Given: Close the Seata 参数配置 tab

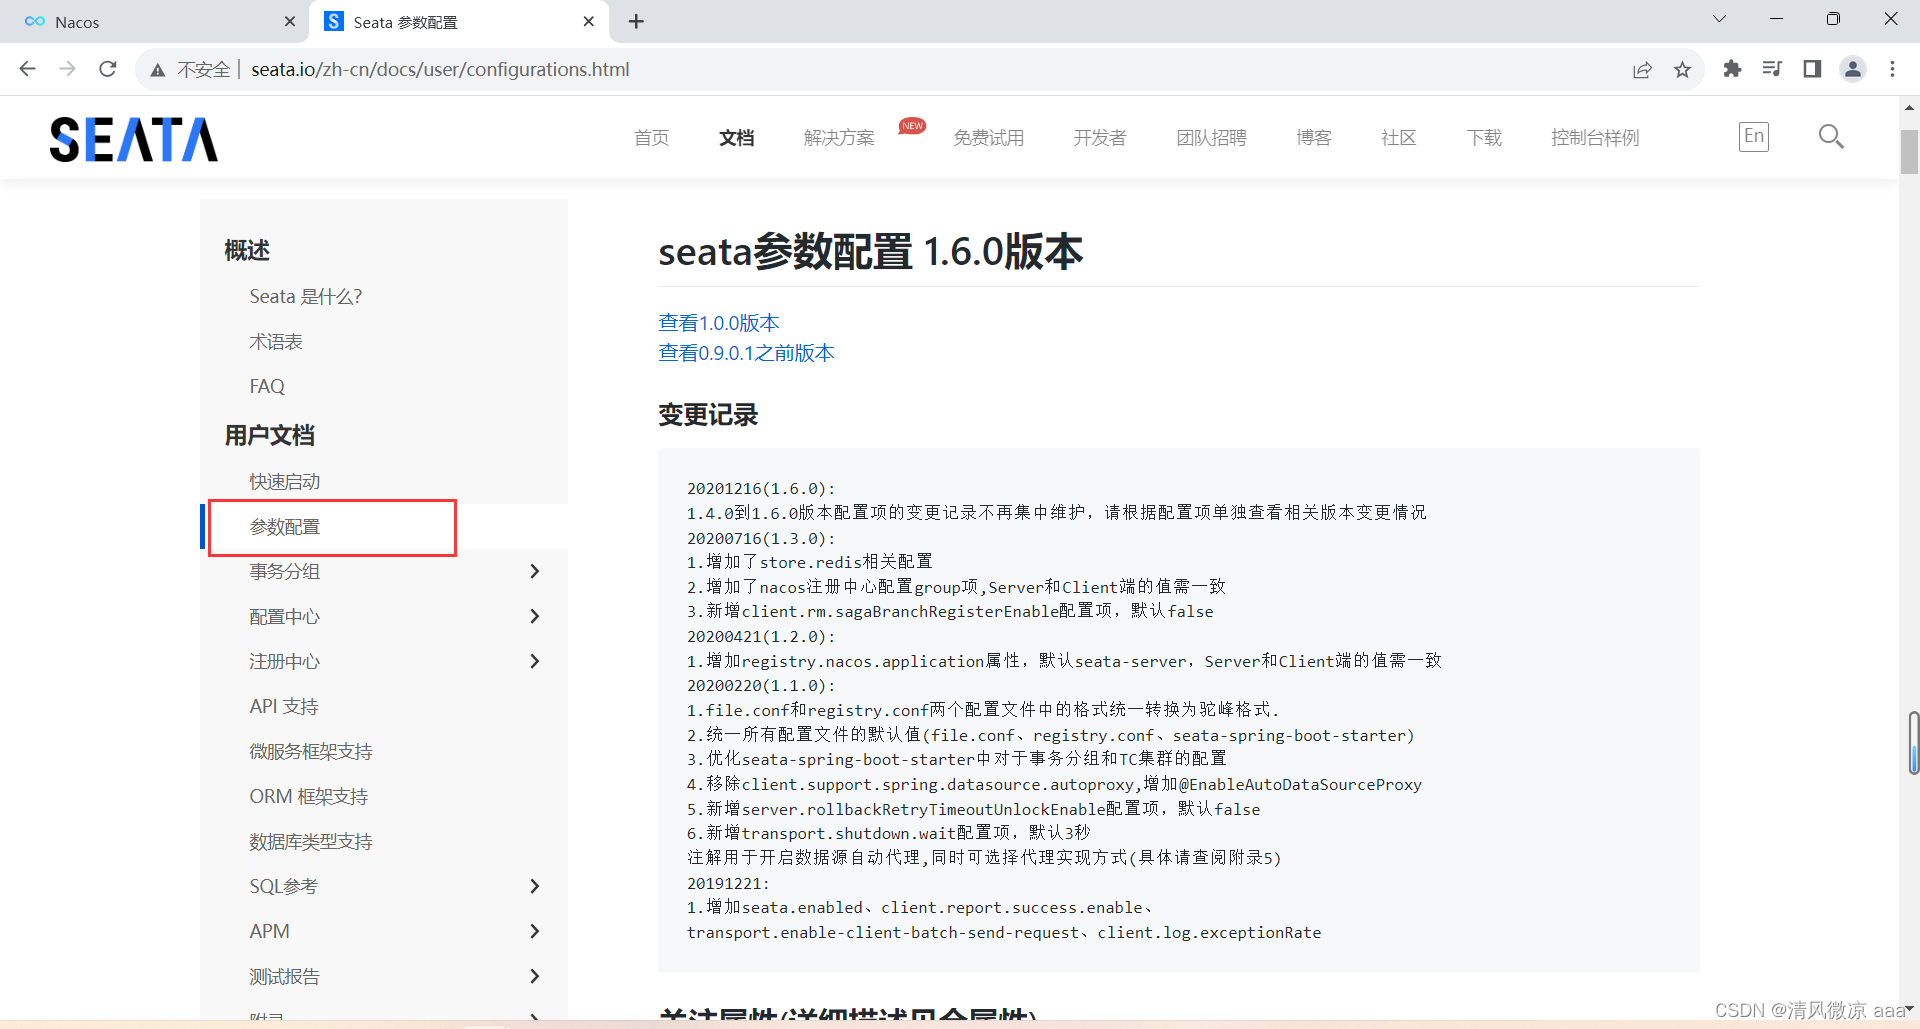Looking at the screenshot, I should pos(588,21).
